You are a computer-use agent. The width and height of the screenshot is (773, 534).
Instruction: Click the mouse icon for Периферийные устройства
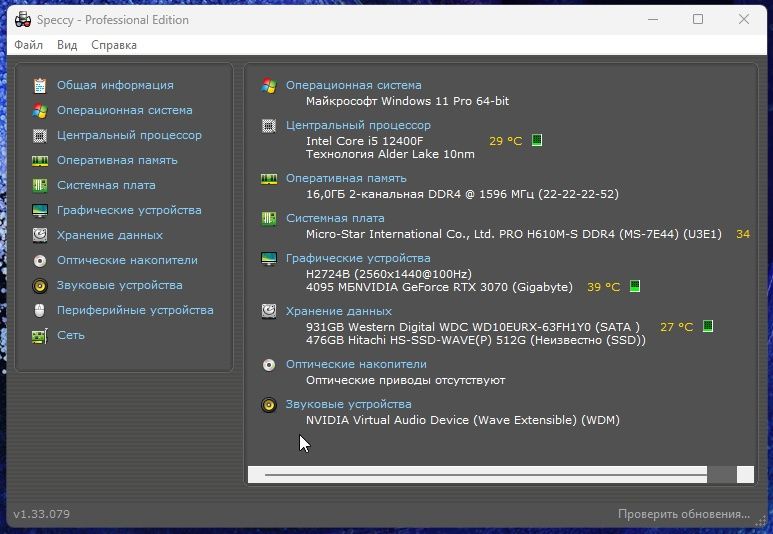[x=40, y=310]
